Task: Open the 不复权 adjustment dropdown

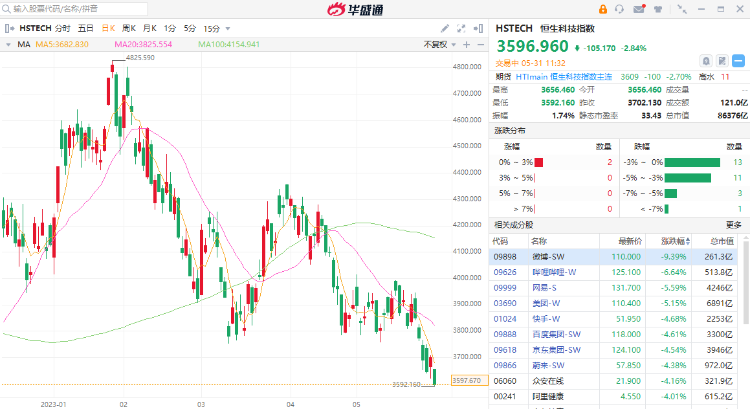Action: (440, 44)
